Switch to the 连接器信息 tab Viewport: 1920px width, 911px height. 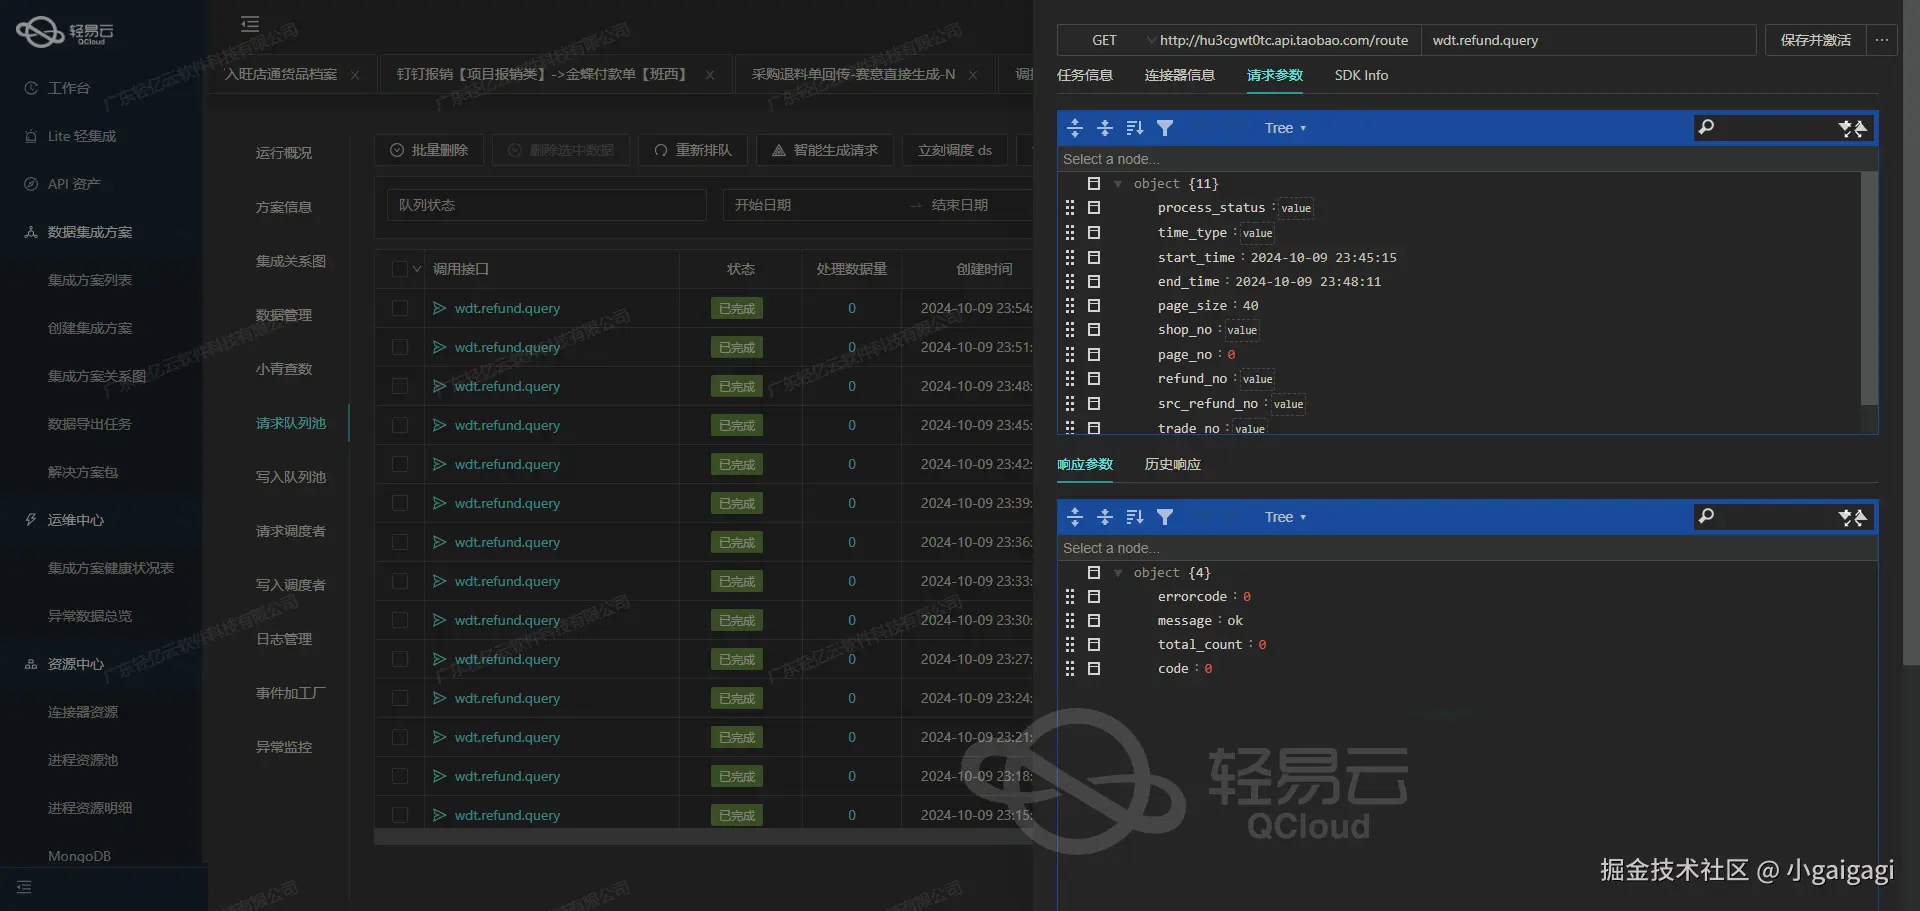tap(1180, 75)
